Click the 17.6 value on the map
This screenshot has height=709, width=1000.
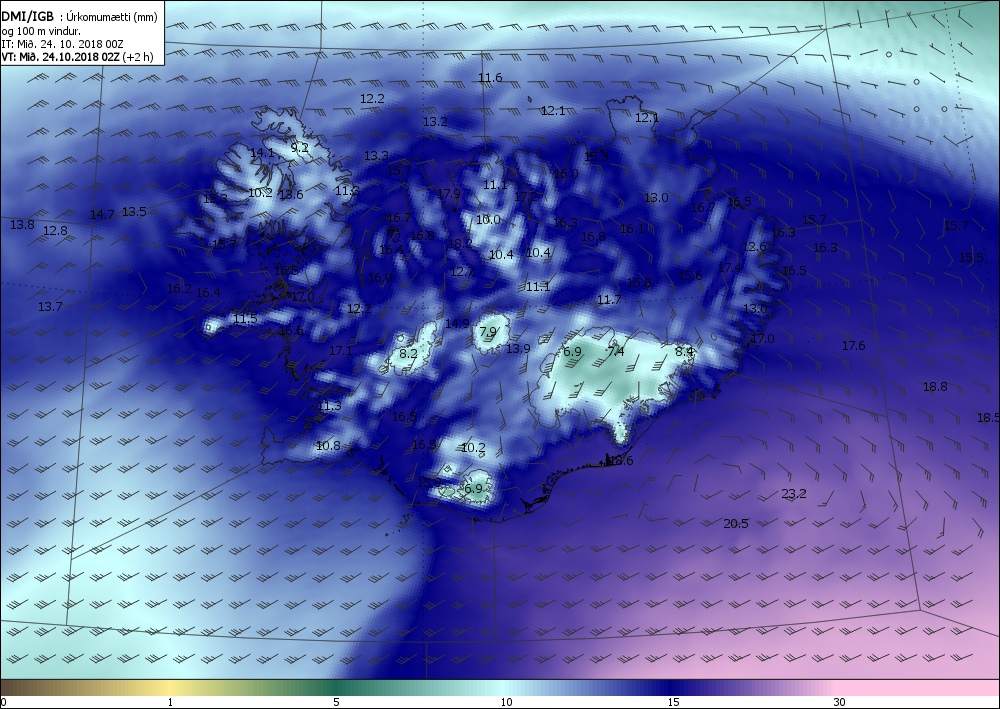(x=853, y=346)
